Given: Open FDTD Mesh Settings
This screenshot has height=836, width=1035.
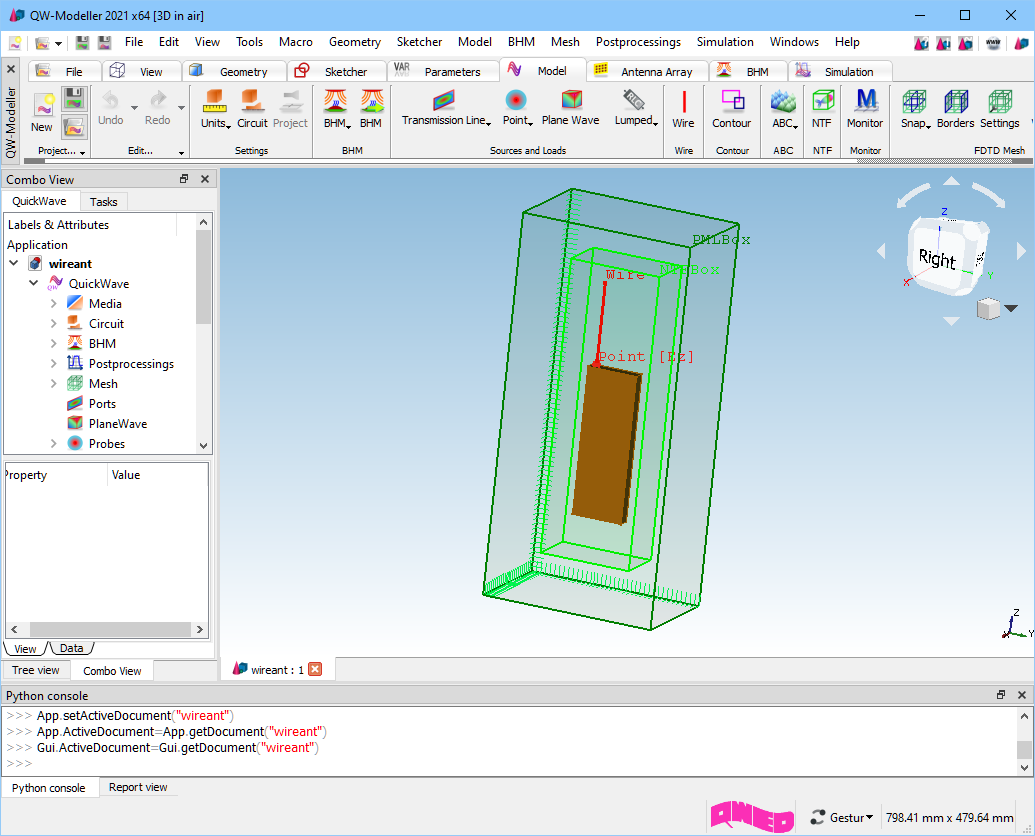Looking at the screenshot, I should tap(999, 110).
